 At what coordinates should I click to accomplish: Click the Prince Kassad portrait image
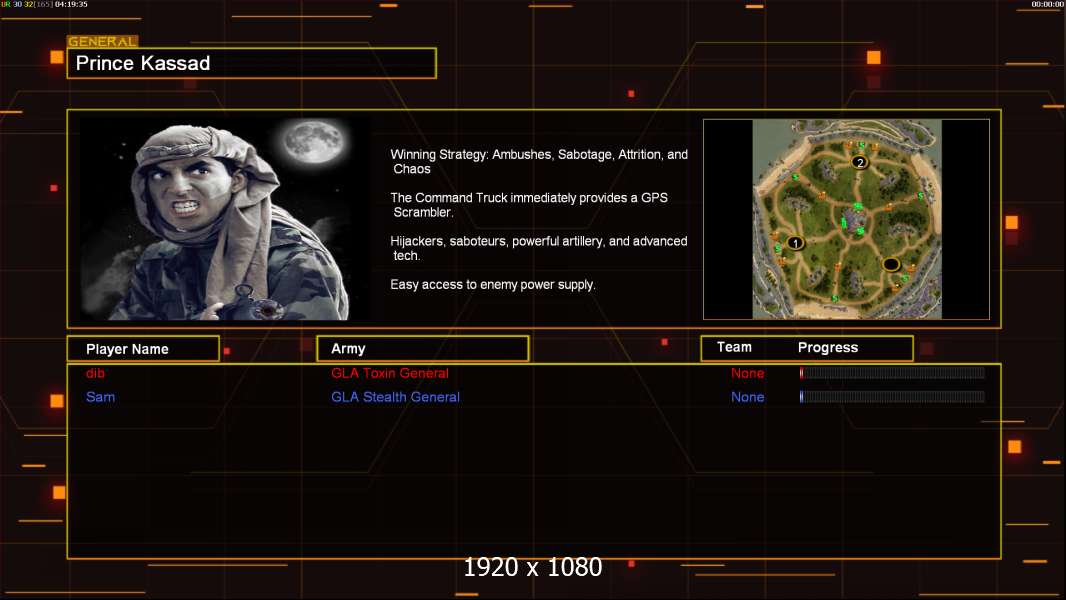(x=226, y=219)
